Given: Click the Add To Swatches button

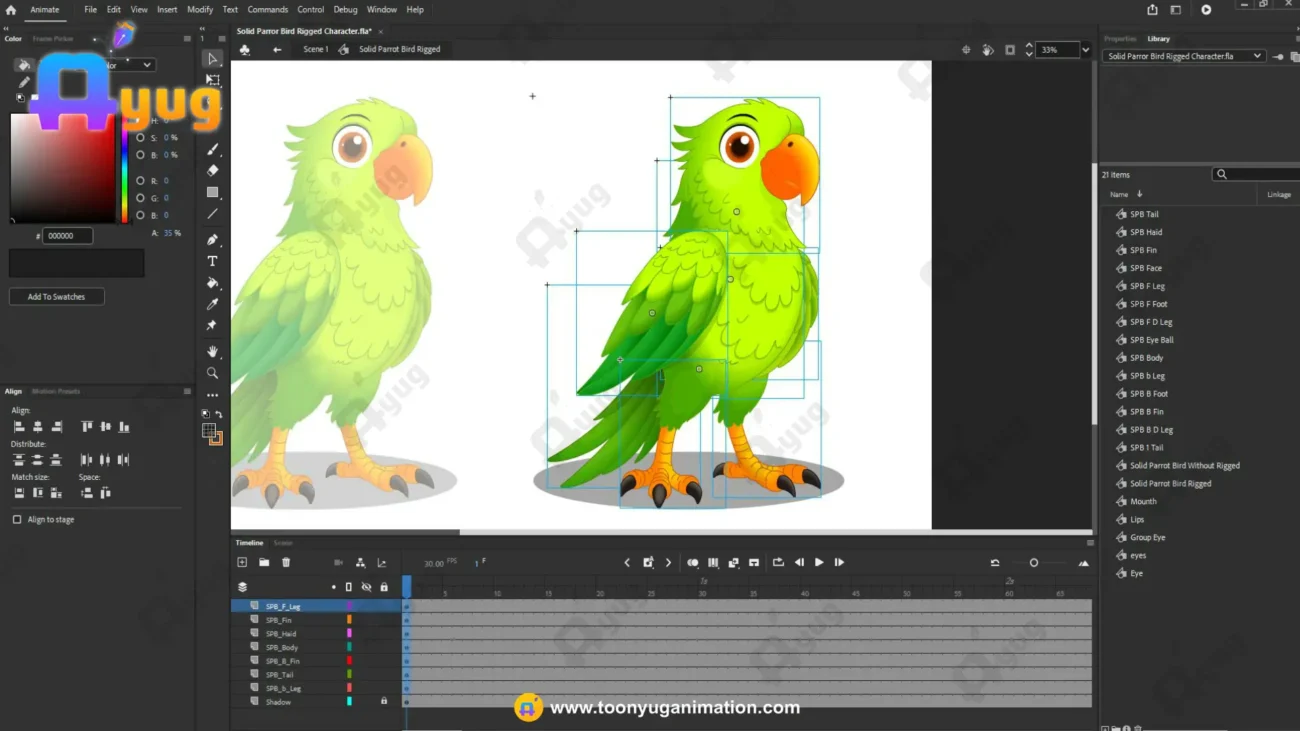Looking at the screenshot, I should [x=57, y=297].
